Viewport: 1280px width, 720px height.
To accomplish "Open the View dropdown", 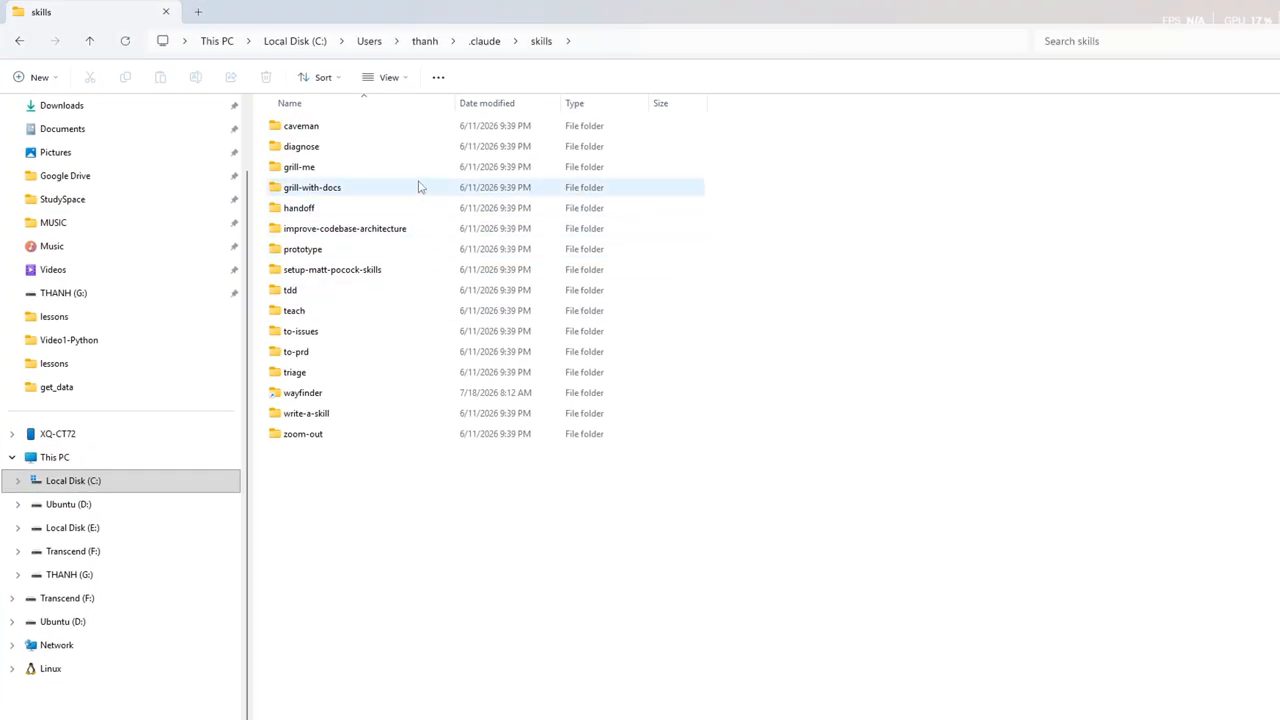I will click(x=385, y=77).
